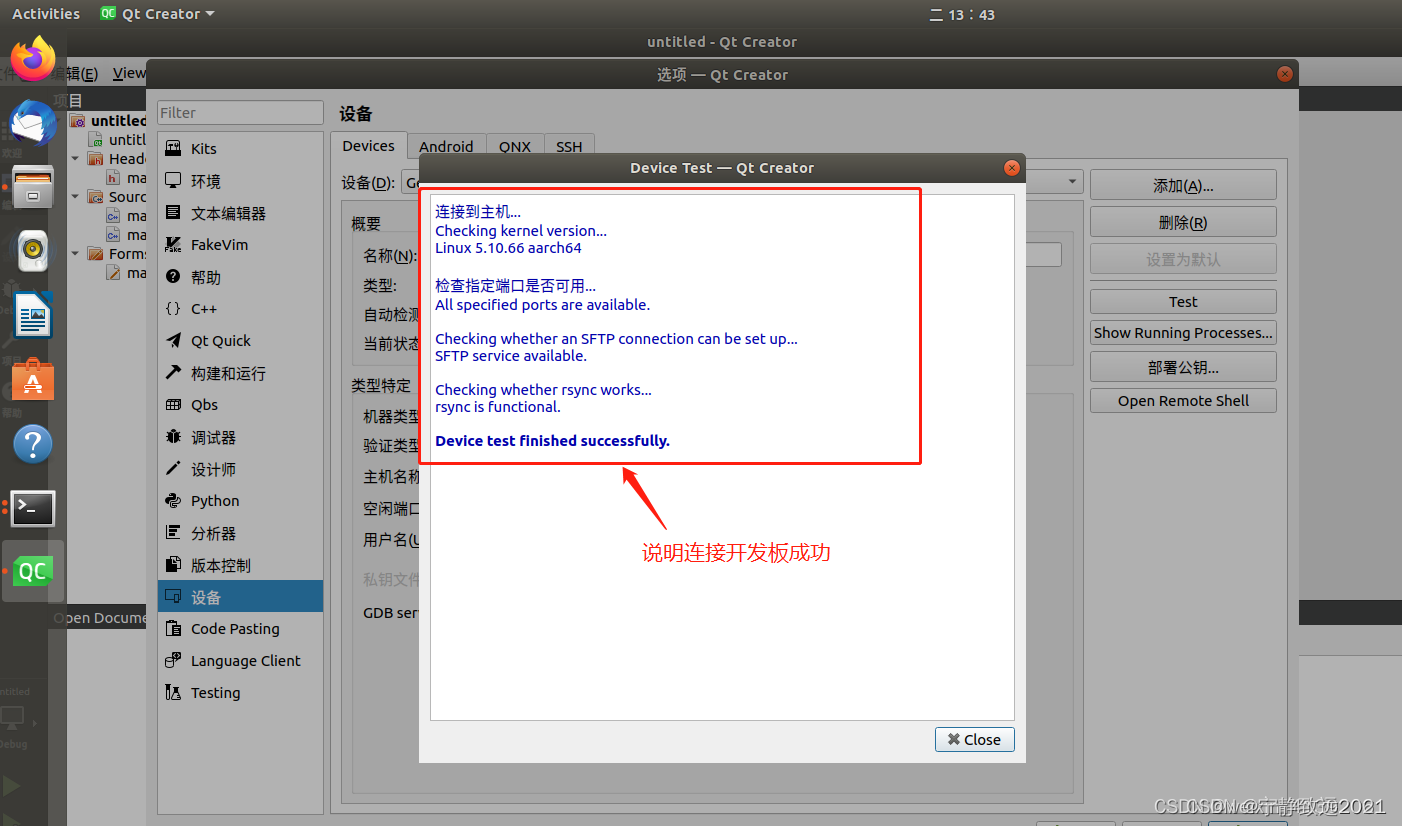Open Python settings category

240,501
